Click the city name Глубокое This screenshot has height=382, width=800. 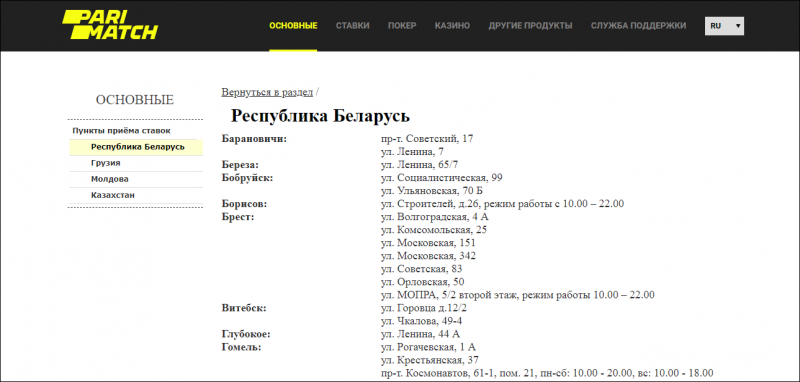click(245, 335)
